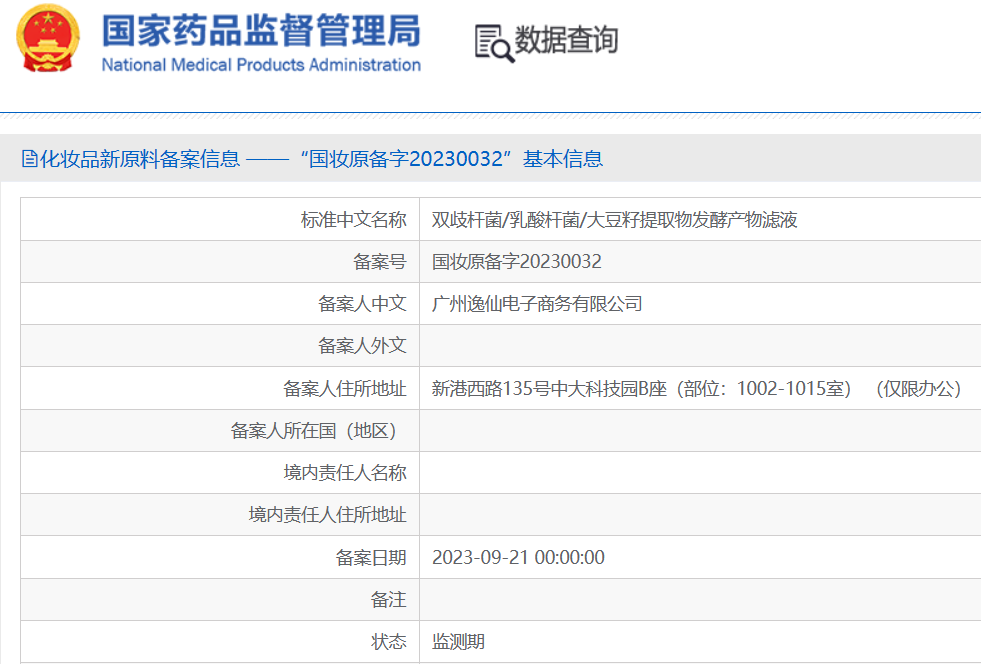Viewport: 981px width, 664px height.
Task: Click the 备案人所在国（地区） label cell
Action: tap(220, 431)
